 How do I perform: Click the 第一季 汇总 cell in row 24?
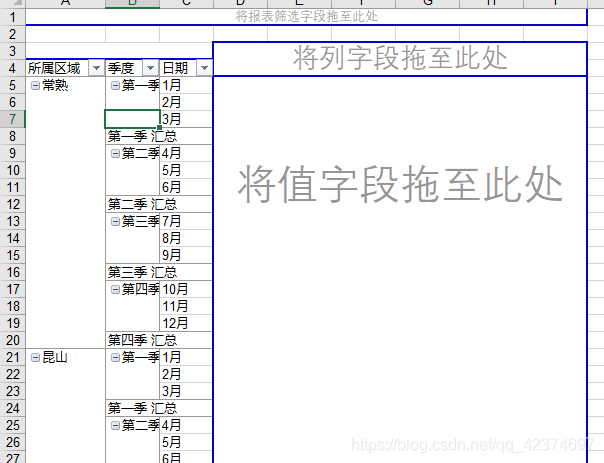tap(159, 408)
